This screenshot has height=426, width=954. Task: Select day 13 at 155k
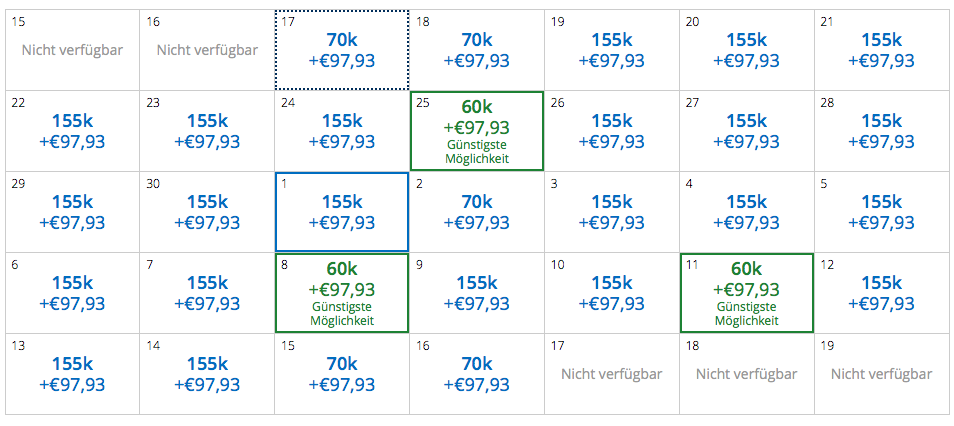pos(72,374)
